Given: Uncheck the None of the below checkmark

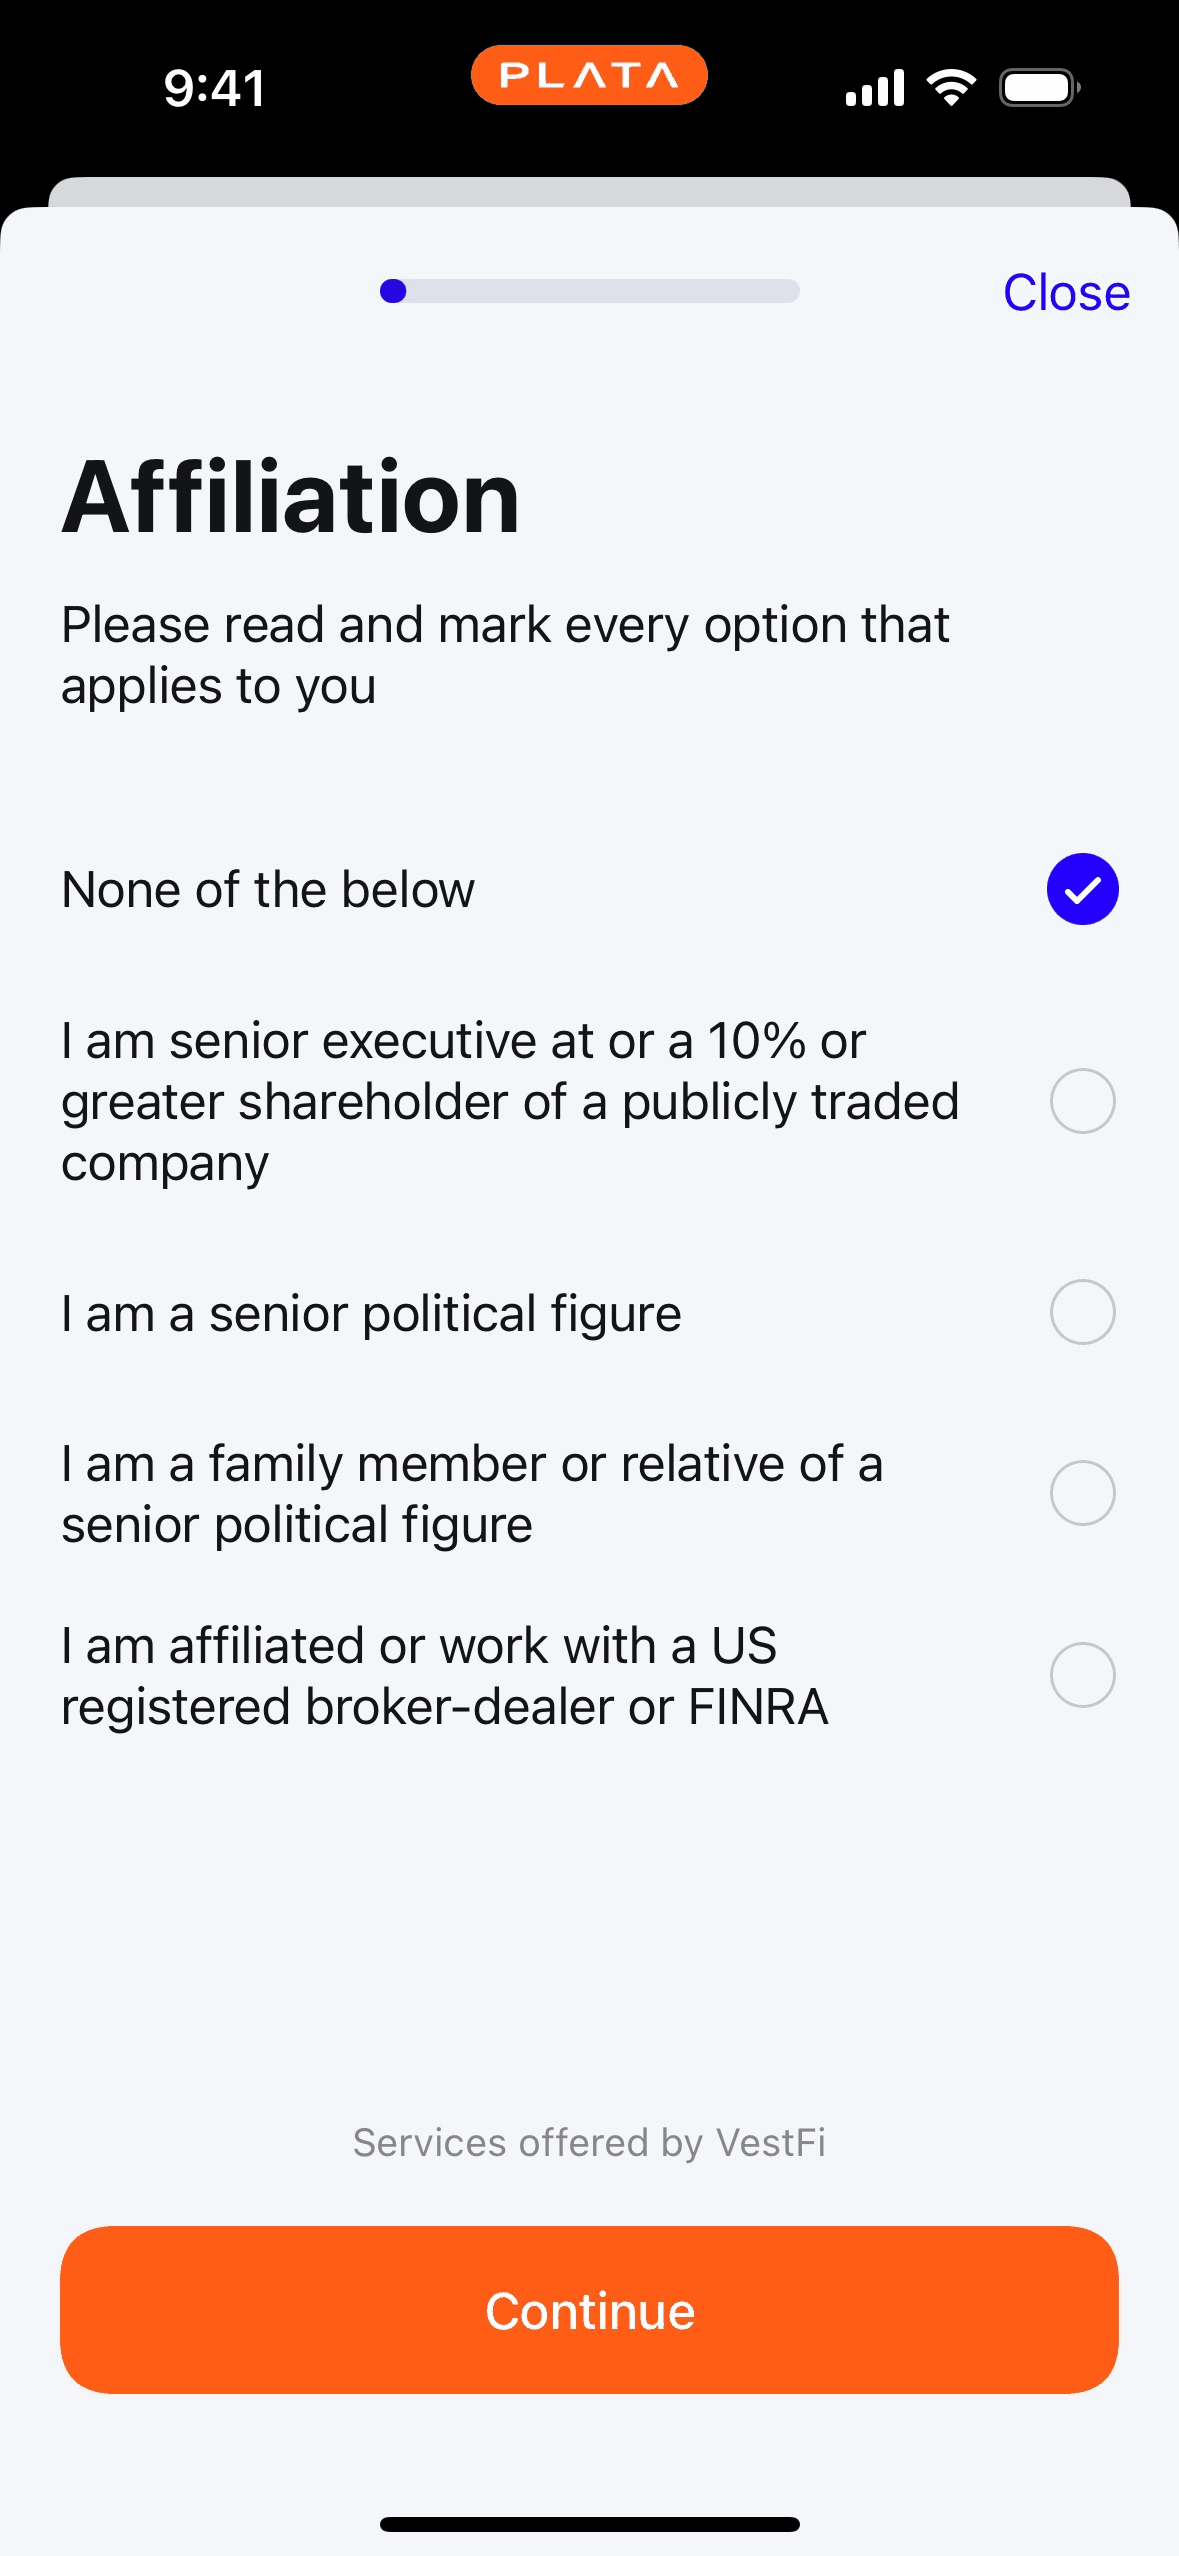Looking at the screenshot, I should tap(1082, 889).
